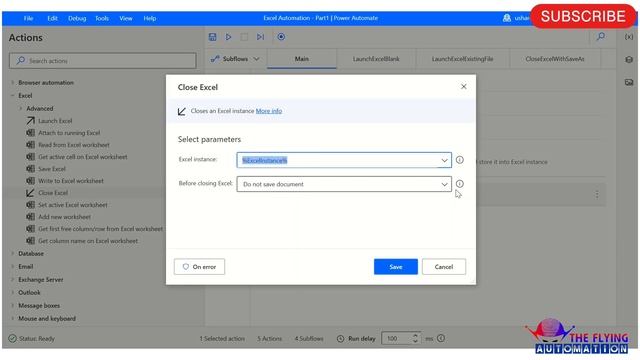
Task: Click Read from Excel worksheet icon
Action: point(31,145)
